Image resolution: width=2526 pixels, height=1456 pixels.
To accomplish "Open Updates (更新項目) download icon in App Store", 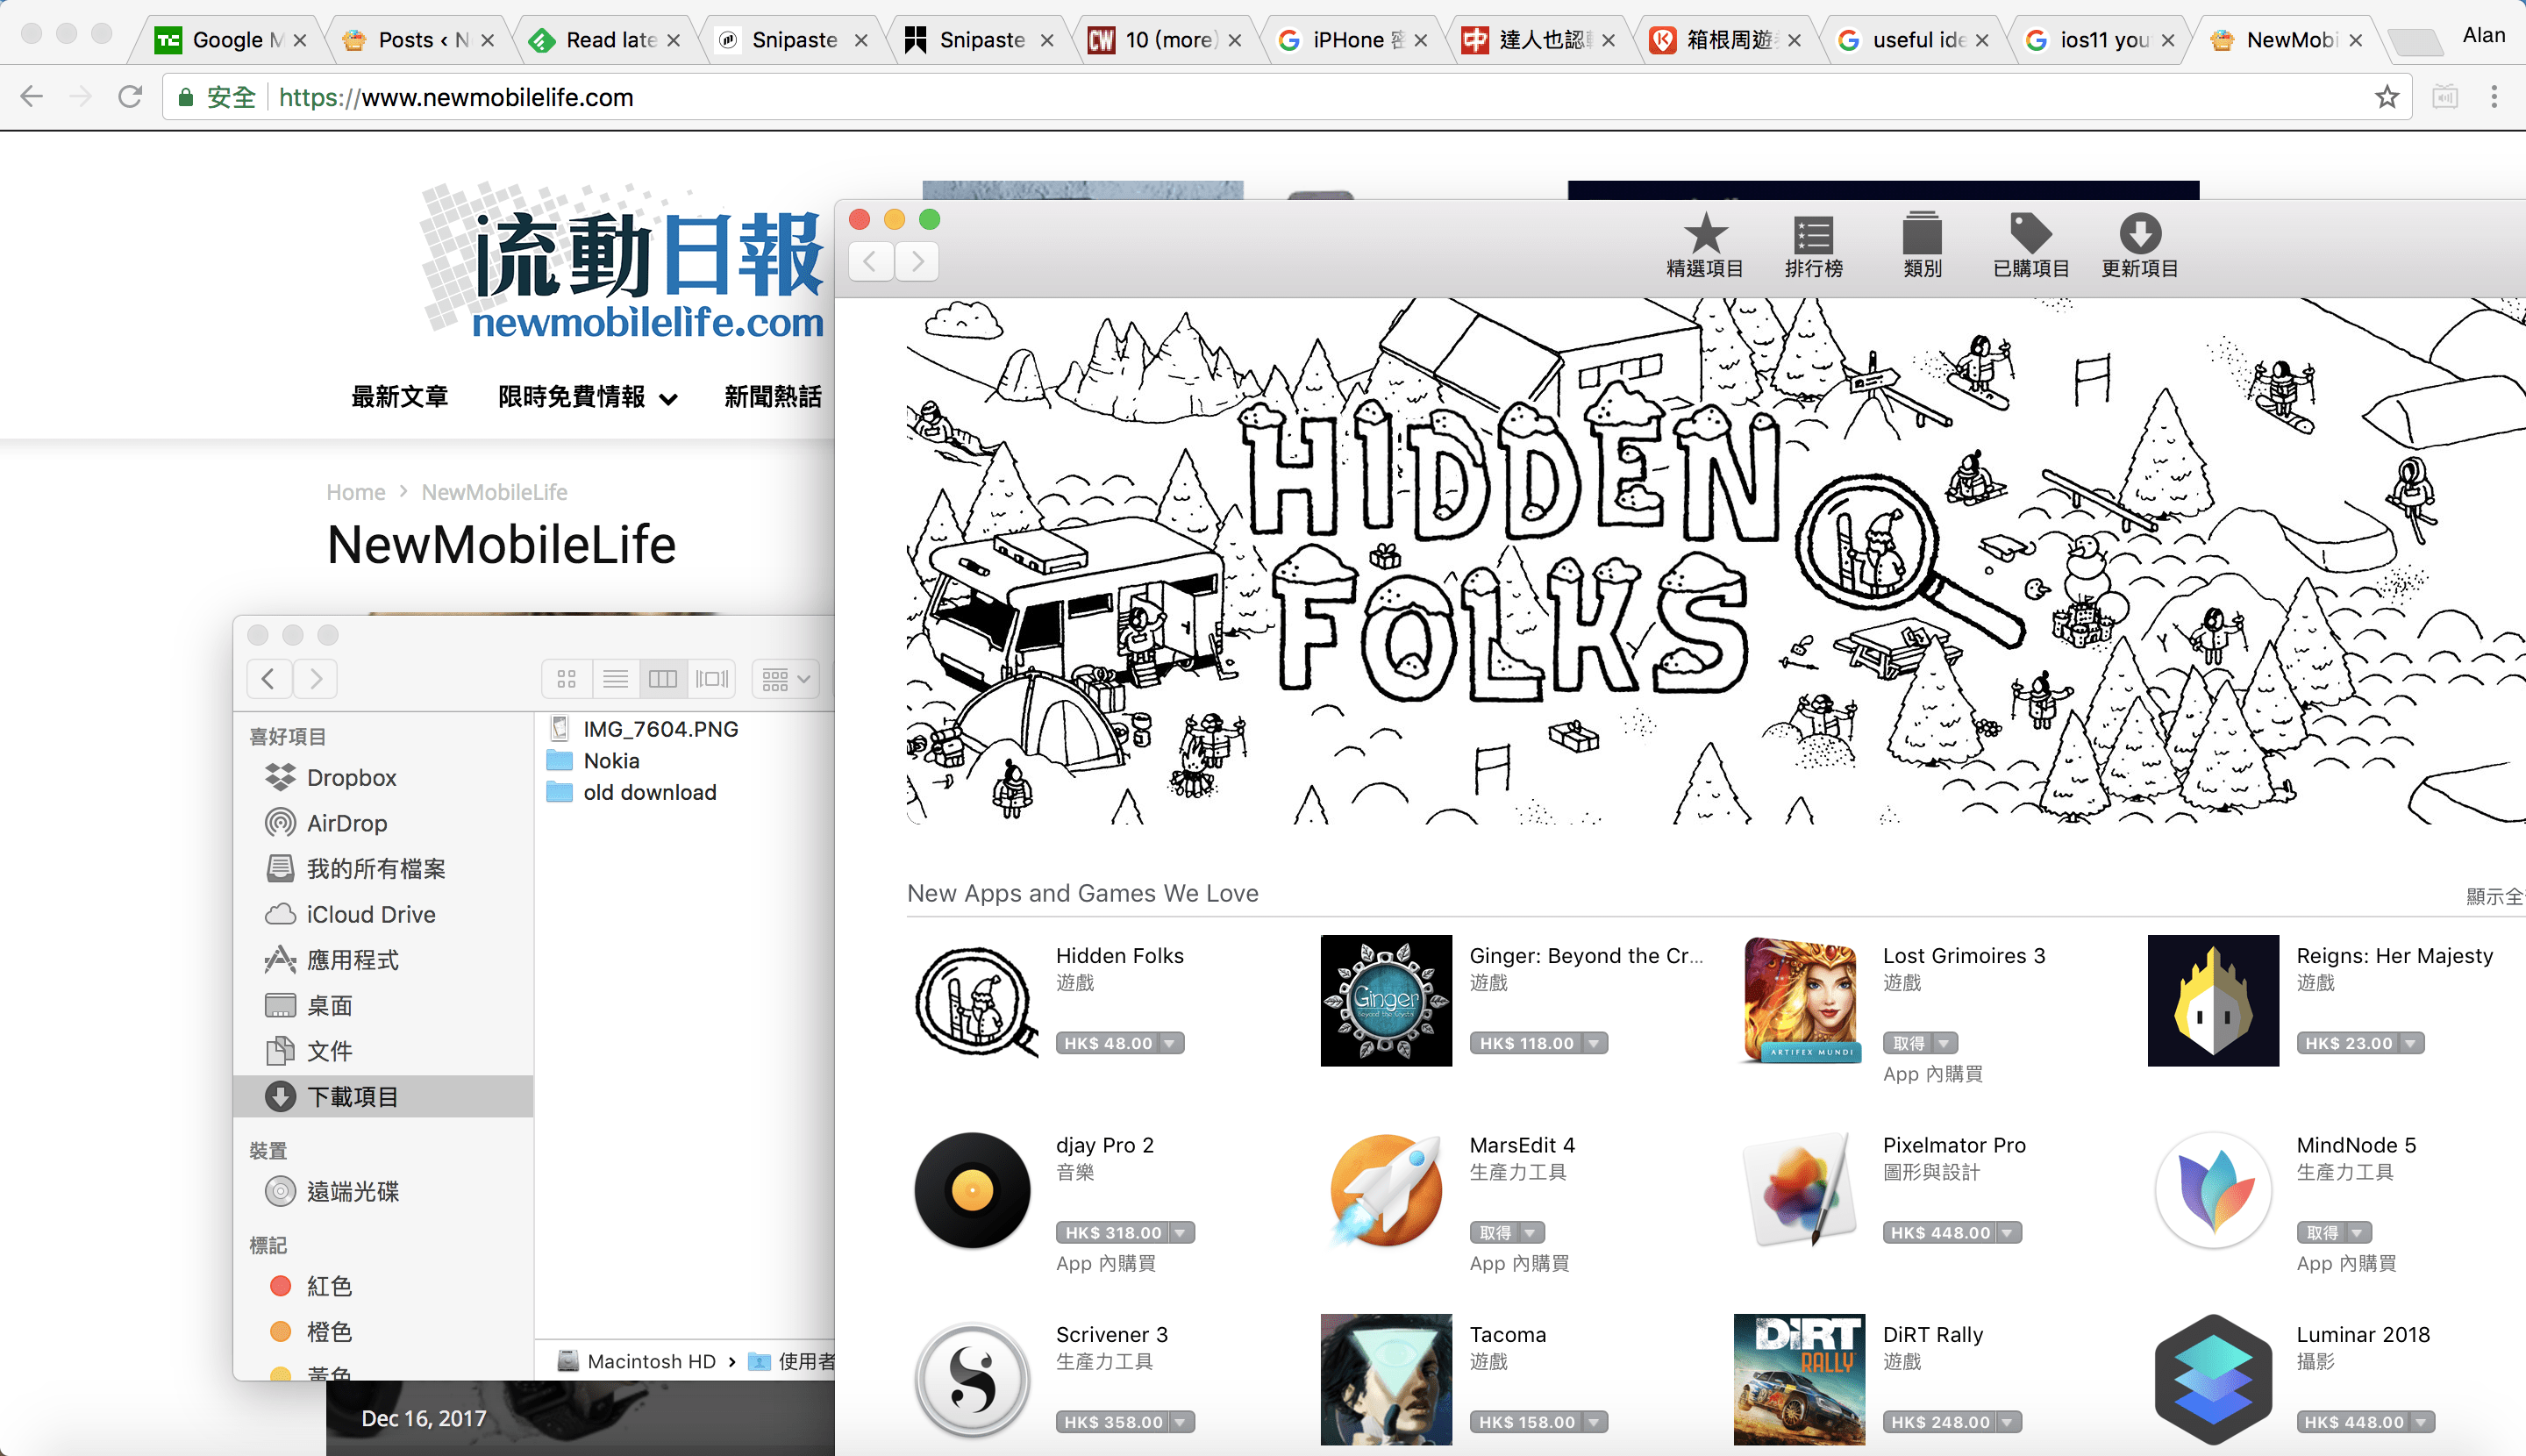I will [x=2140, y=245].
